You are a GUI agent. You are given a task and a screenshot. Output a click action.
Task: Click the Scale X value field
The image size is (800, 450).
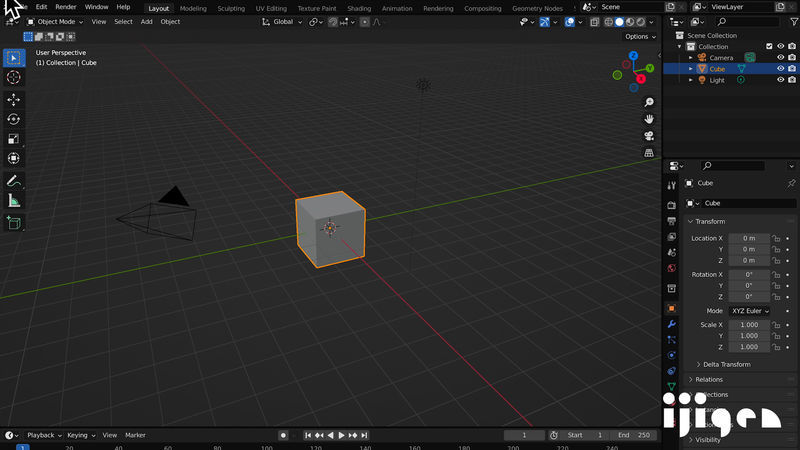(x=749, y=324)
